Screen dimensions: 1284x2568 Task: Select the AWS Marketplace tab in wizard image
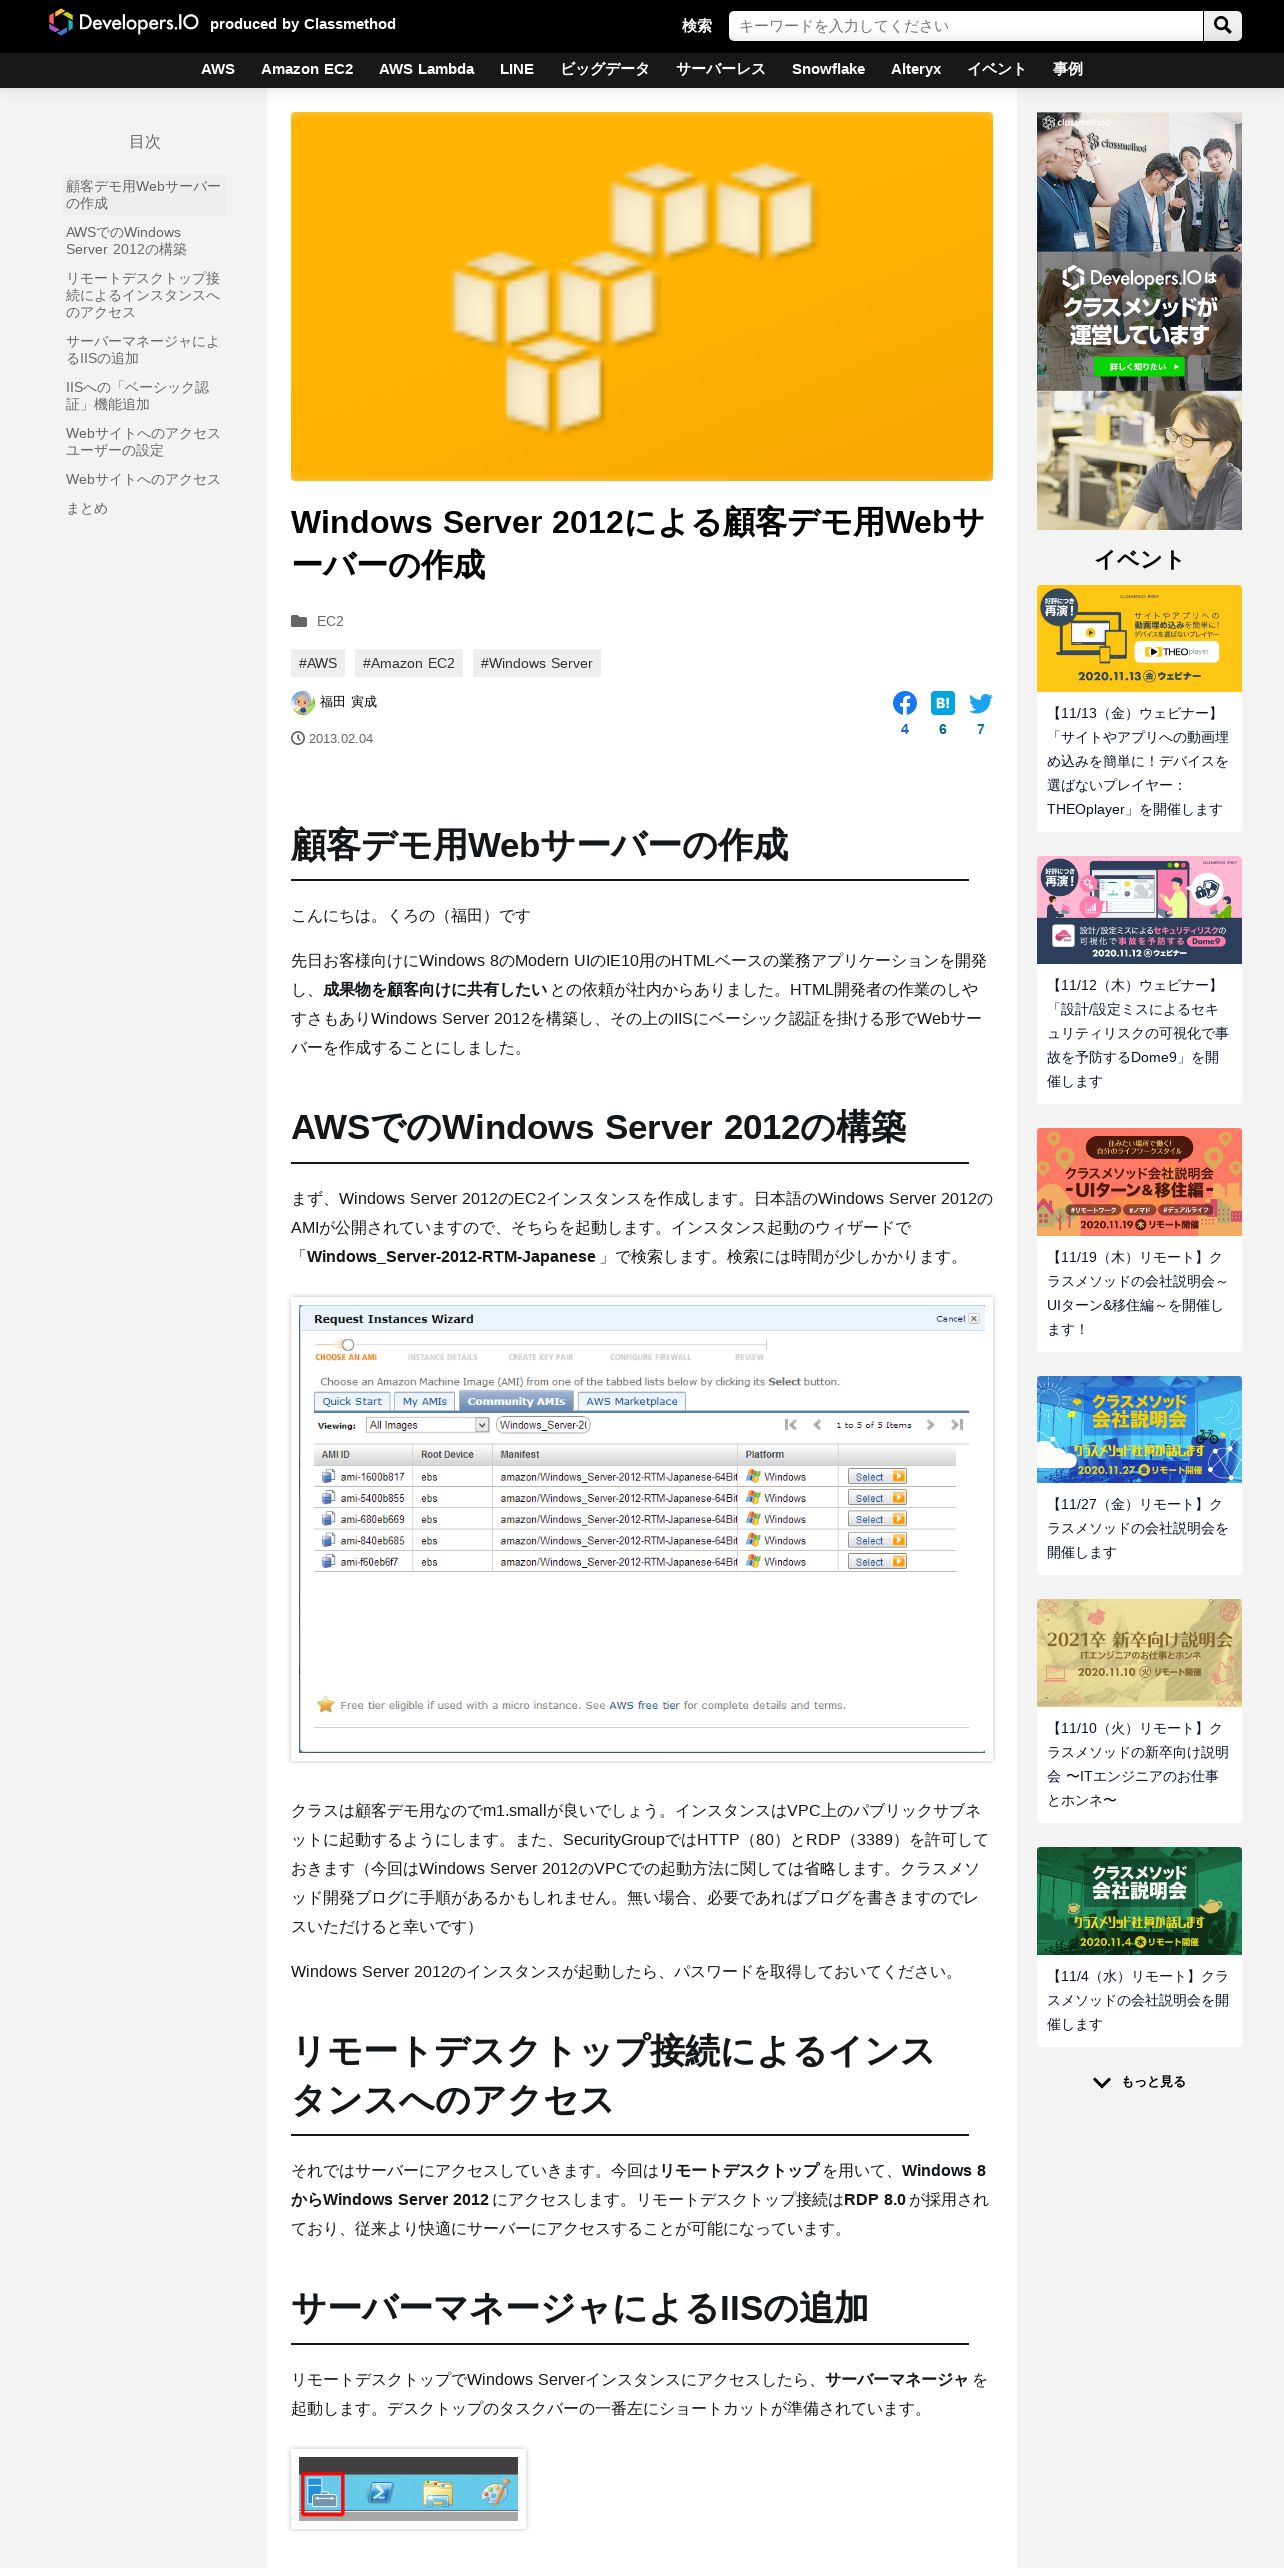(632, 1401)
